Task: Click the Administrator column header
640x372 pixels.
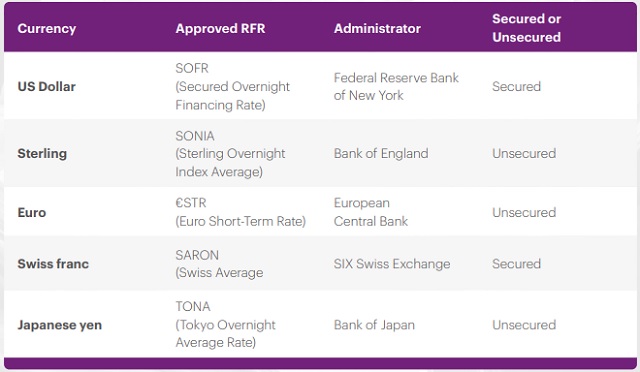Action: tap(377, 29)
